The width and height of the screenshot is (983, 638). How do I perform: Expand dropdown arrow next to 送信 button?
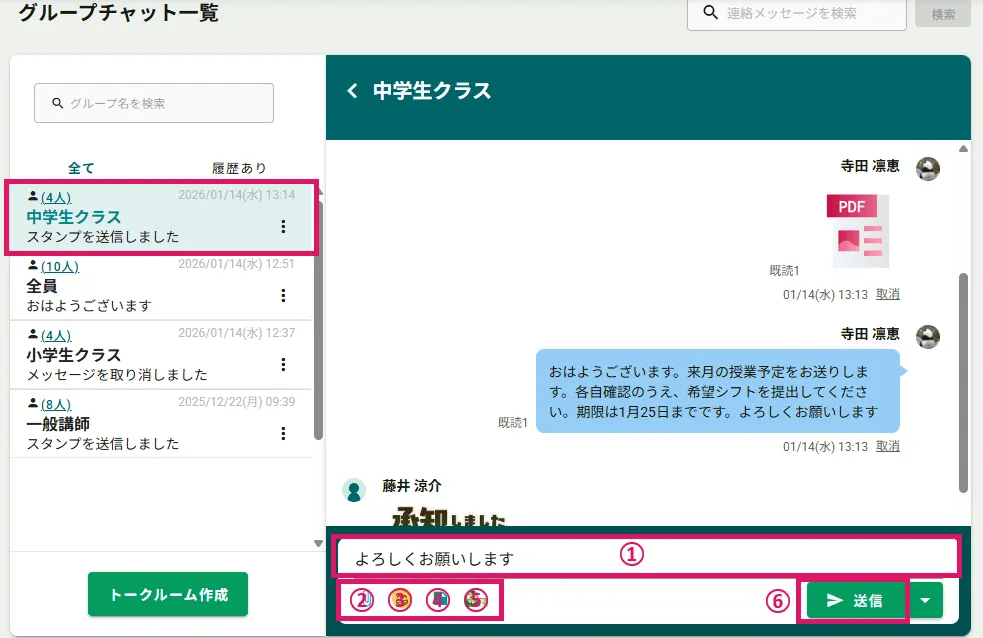pos(926,600)
